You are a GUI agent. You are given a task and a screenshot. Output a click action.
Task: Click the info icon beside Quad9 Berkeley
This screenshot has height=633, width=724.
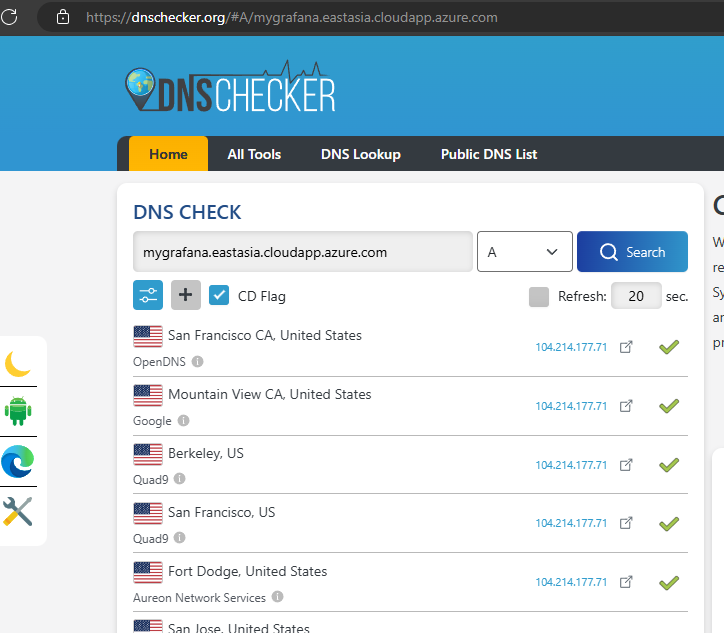180,479
